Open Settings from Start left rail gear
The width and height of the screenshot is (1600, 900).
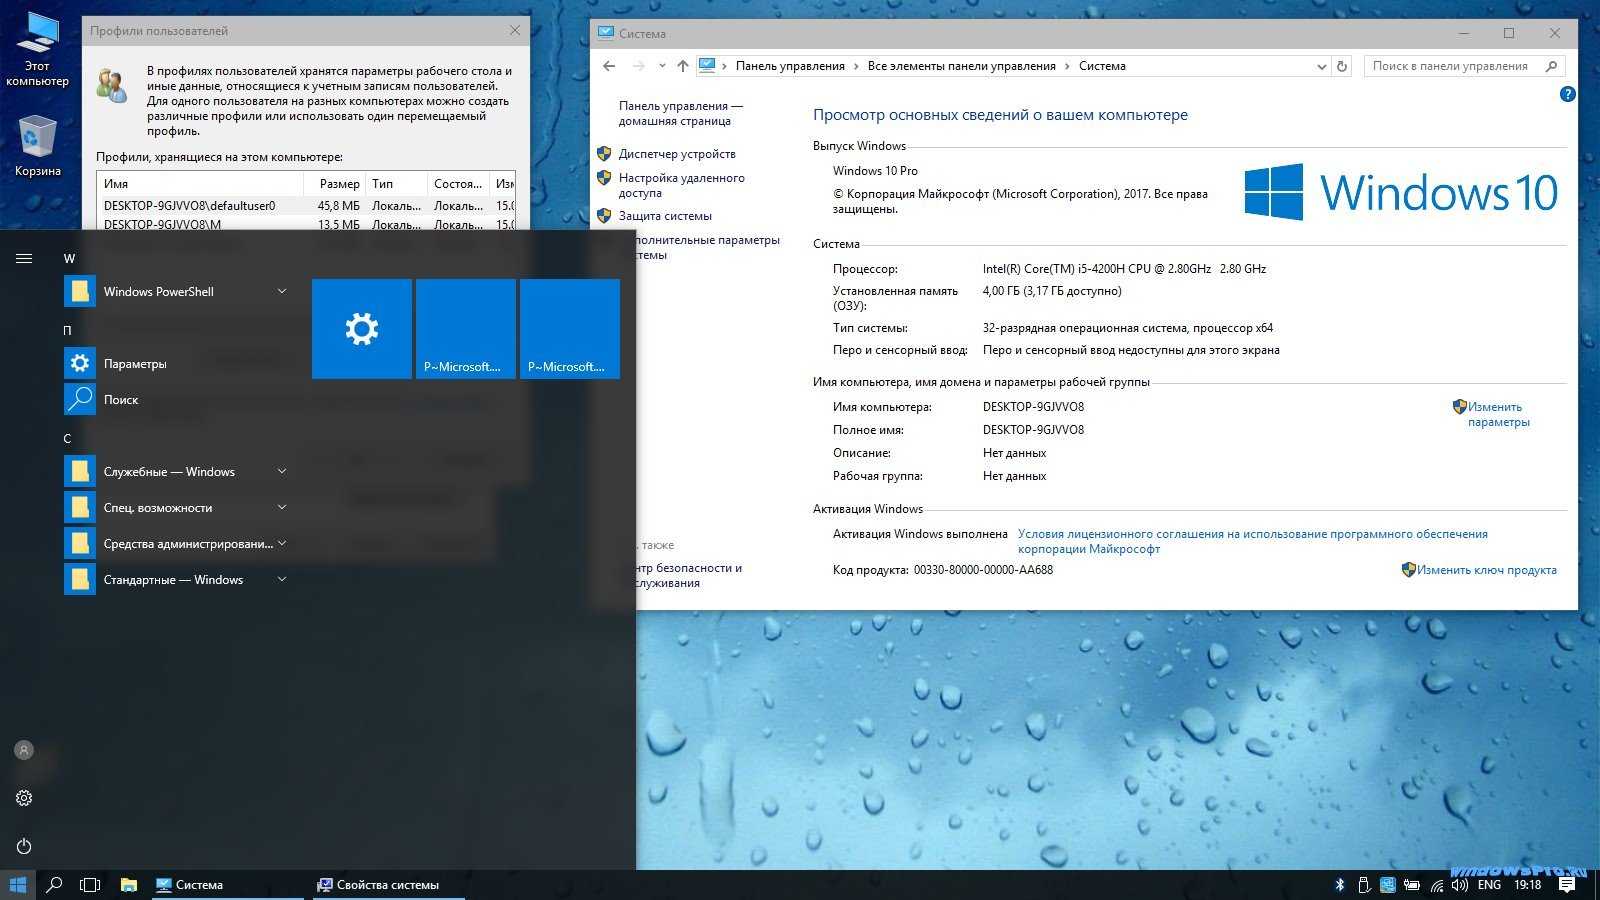point(24,798)
